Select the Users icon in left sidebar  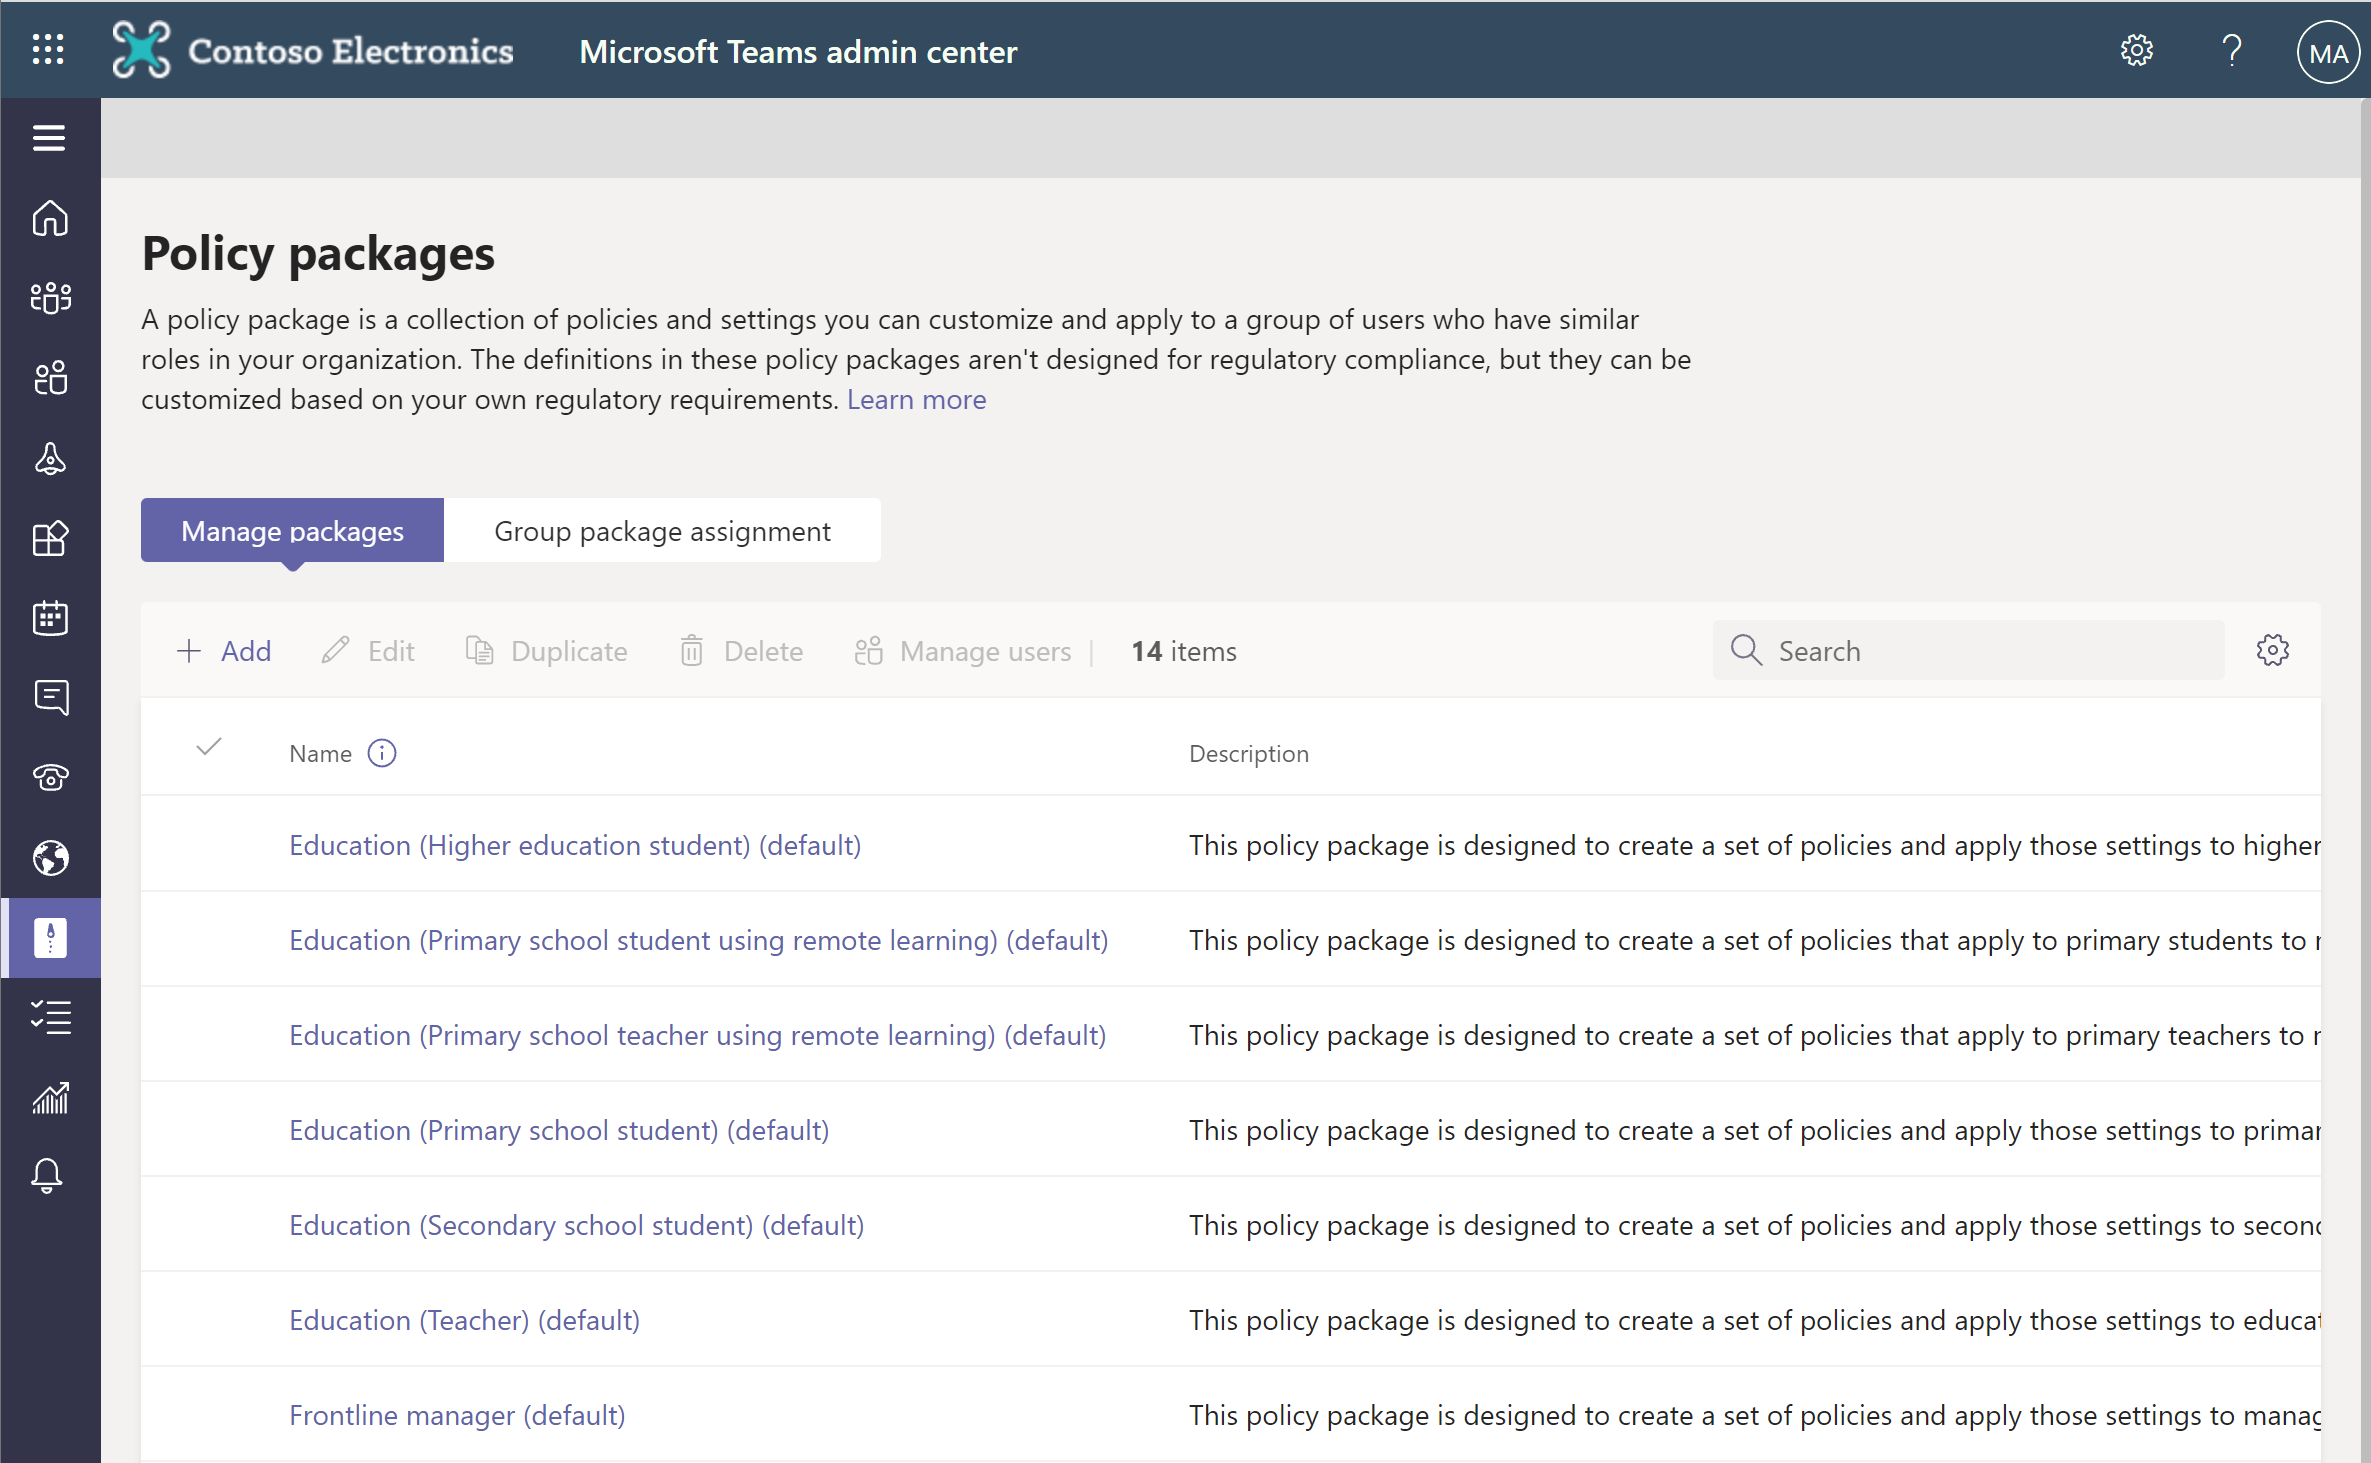(x=51, y=378)
